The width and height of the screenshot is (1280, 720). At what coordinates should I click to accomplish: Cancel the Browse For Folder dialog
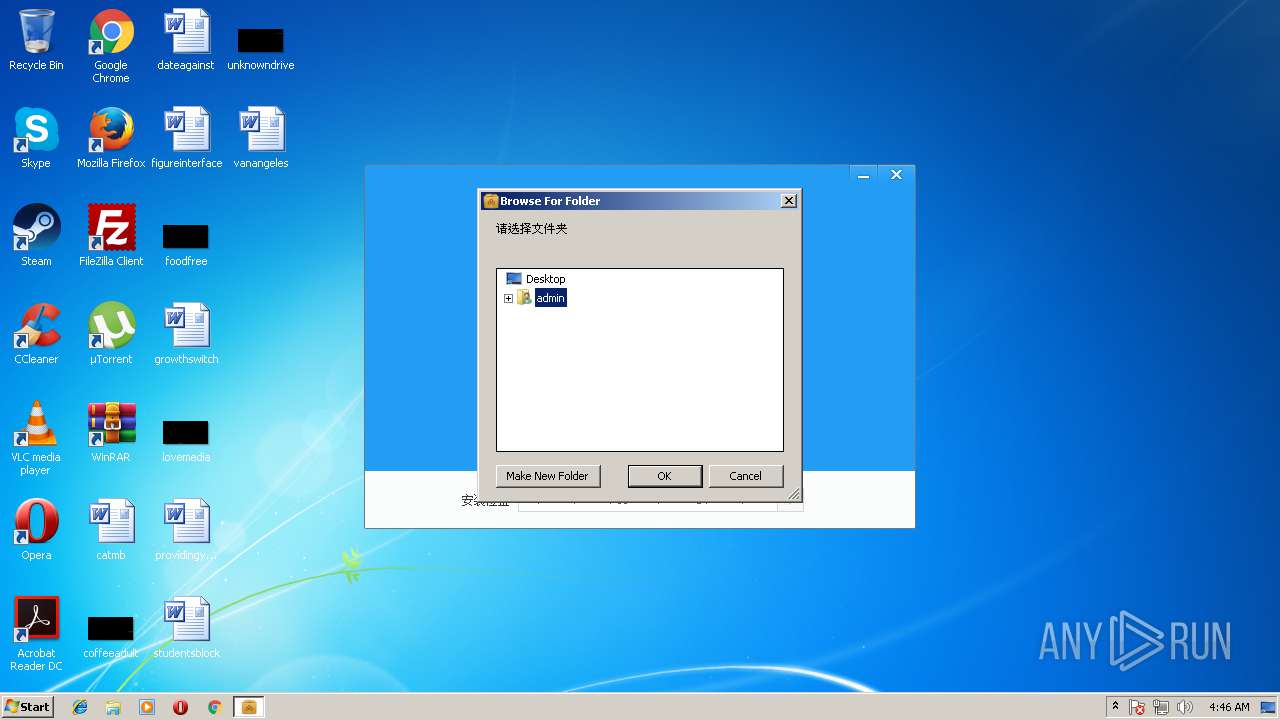[x=745, y=476]
